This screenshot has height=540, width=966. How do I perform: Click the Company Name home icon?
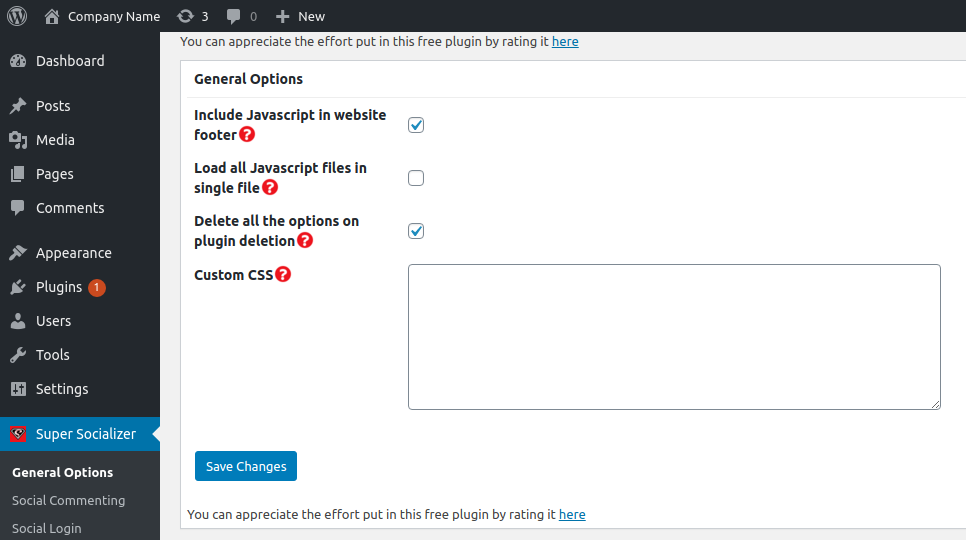tap(52, 16)
